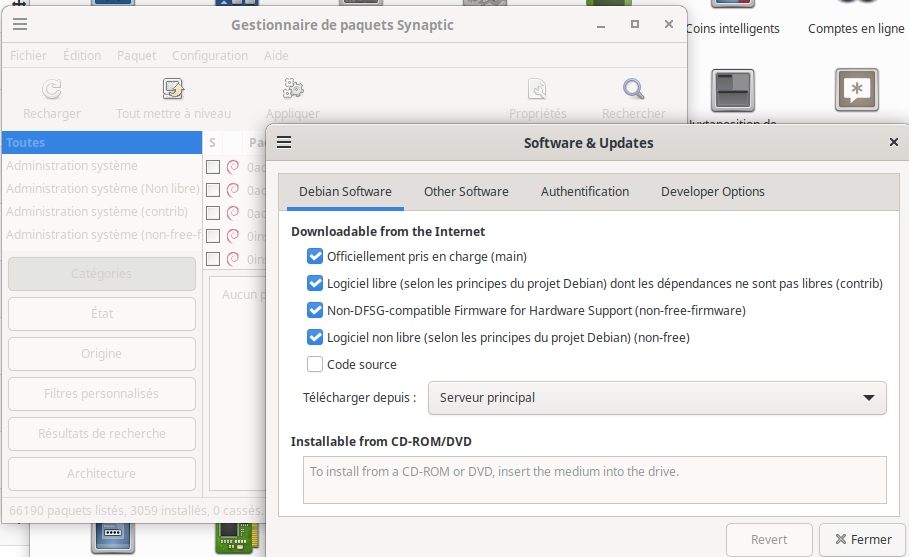
Task: Switch to the Other Software tab
Action: click(x=466, y=191)
